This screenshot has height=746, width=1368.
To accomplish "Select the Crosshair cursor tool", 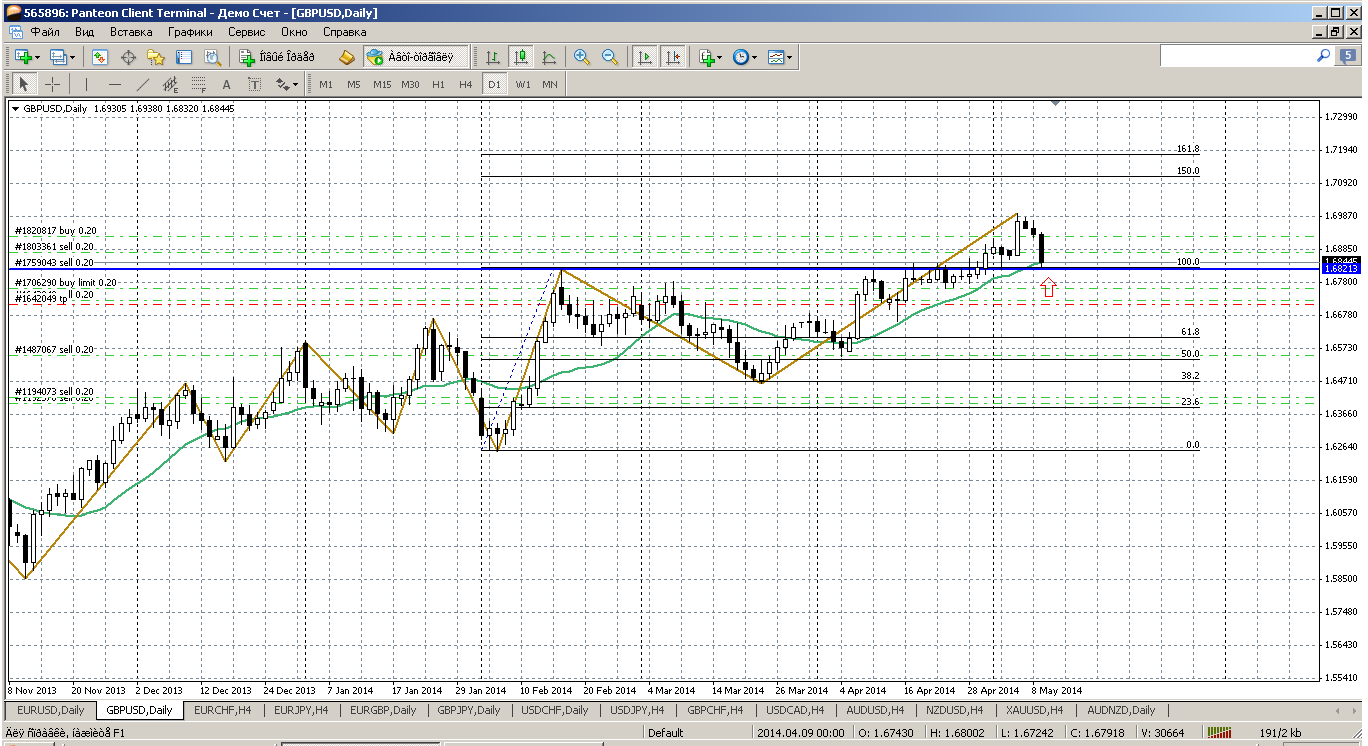I will (52, 85).
